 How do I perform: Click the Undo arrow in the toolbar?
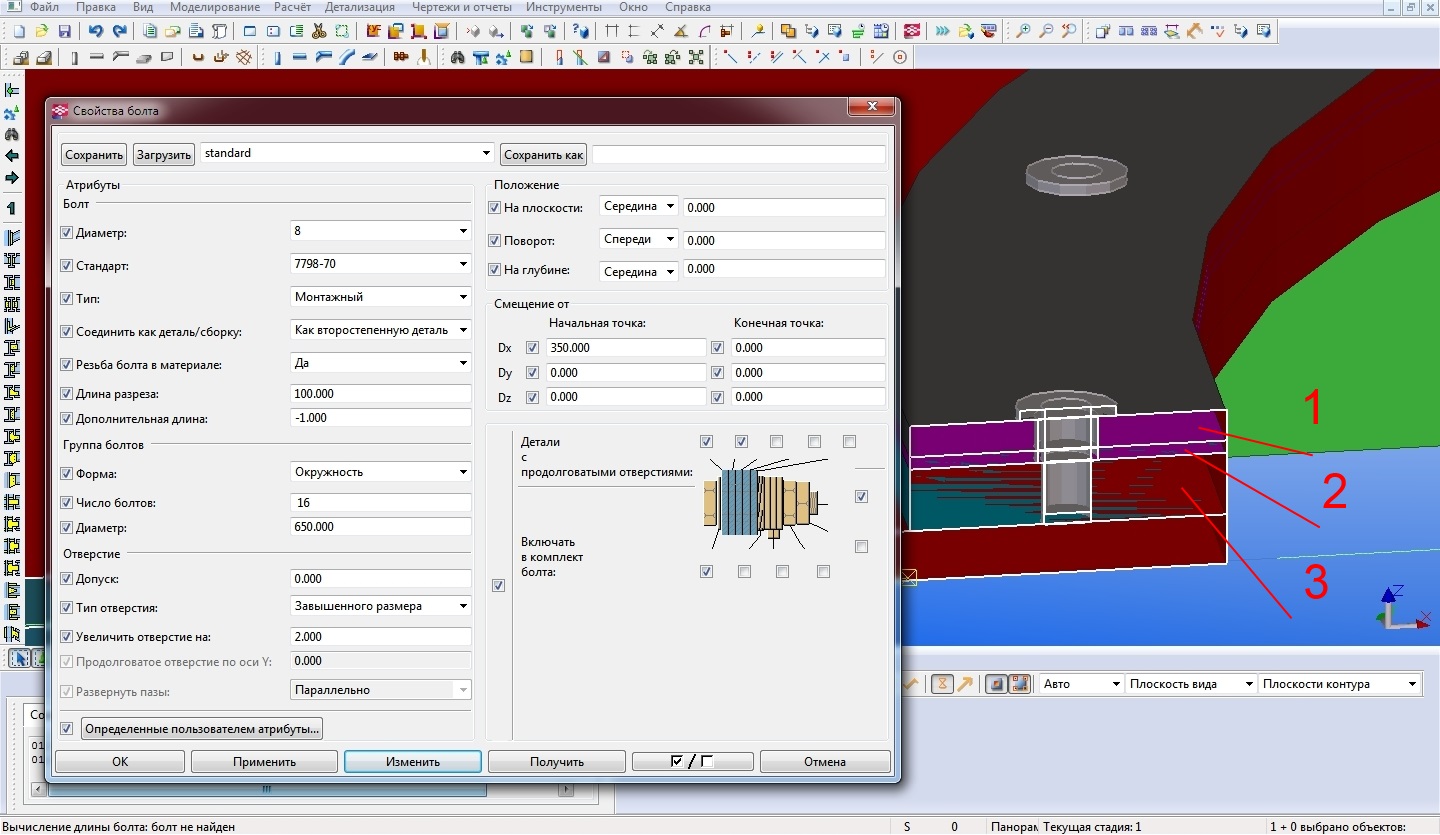97,31
